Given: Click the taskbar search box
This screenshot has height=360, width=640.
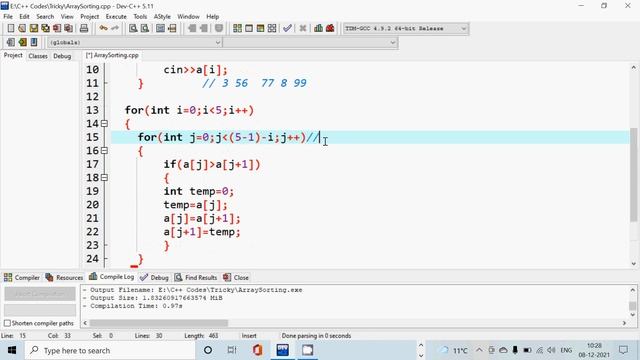Looking at the screenshot, I should click(110, 350).
